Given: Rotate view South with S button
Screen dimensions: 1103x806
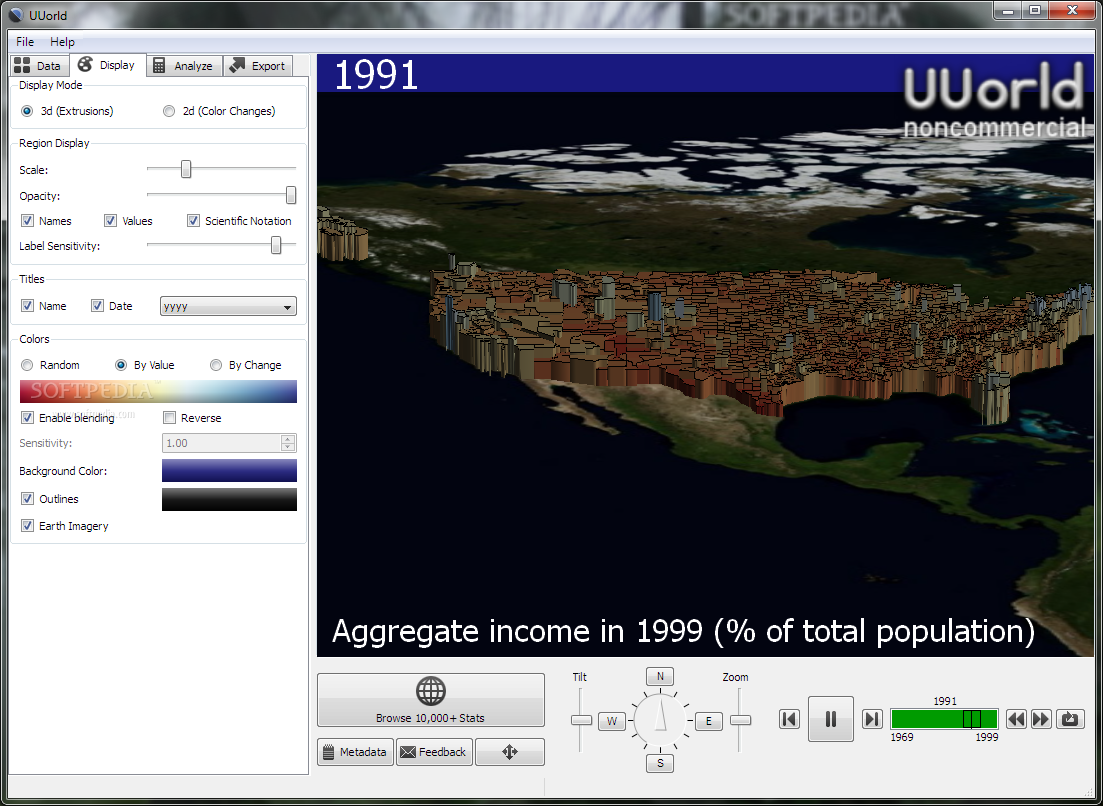Looking at the screenshot, I should pos(660,763).
